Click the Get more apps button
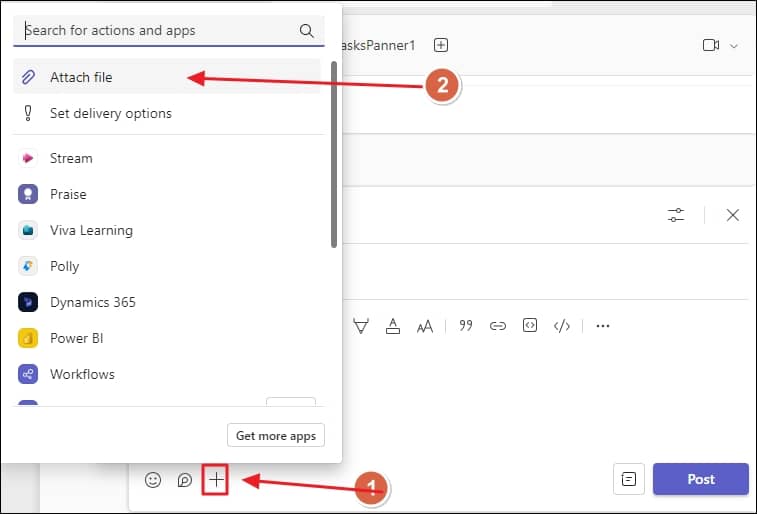This screenshot has height=514, width=757. click(x=276, y=435)
